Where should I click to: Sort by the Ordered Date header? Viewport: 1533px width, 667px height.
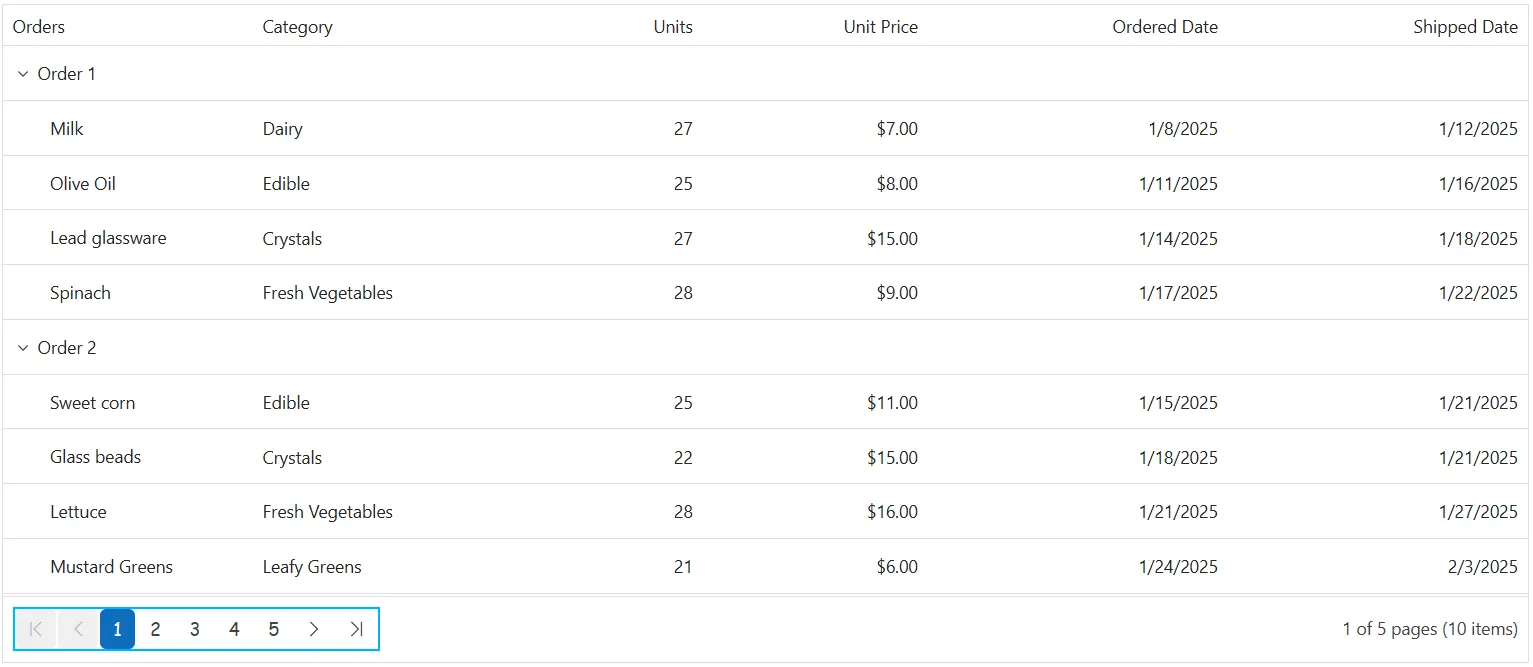1165,27
